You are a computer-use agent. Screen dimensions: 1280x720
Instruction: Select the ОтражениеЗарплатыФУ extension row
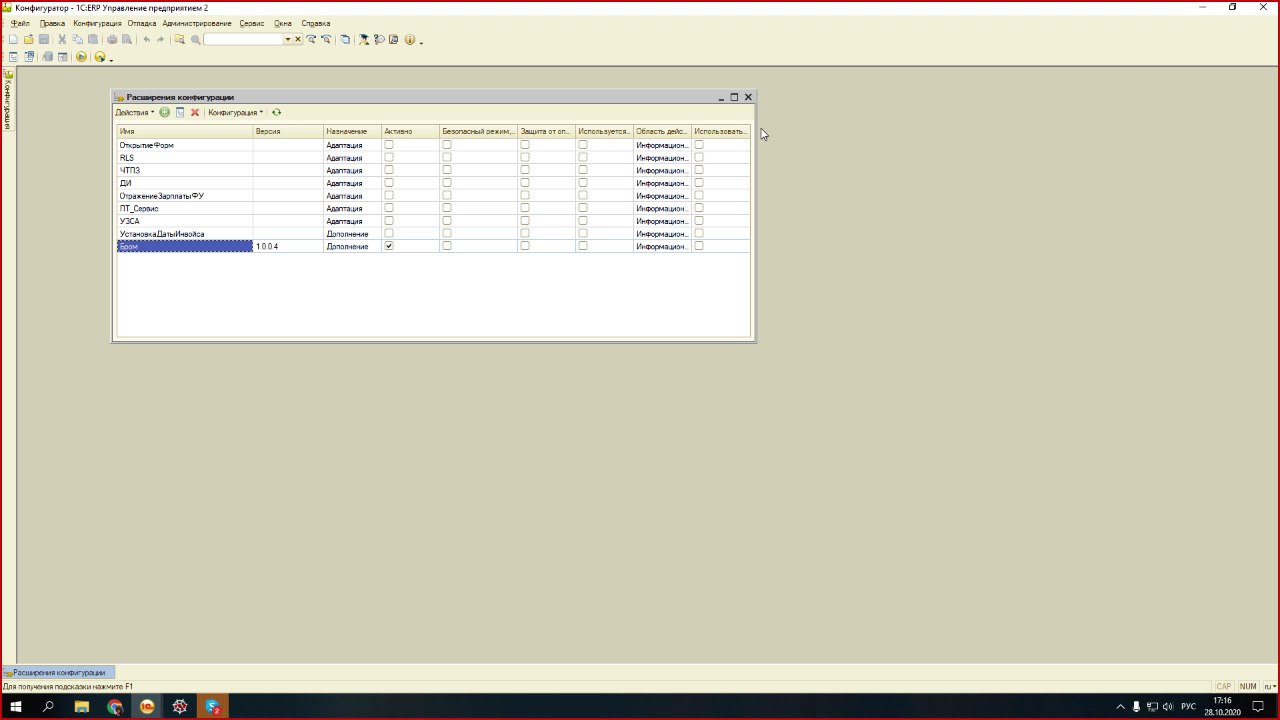pyautogui.click(x=433, y=195)
